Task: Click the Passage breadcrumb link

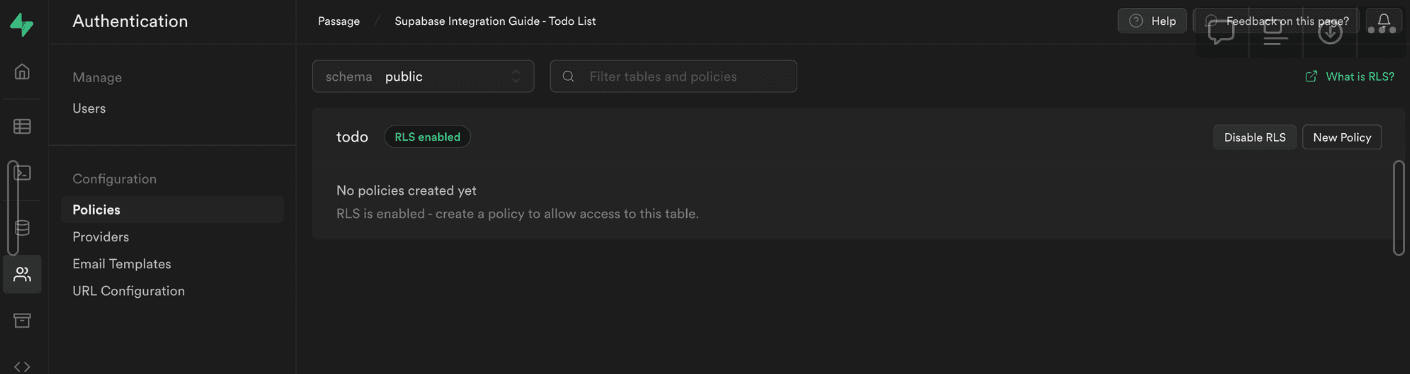Action: pos(339,21)
